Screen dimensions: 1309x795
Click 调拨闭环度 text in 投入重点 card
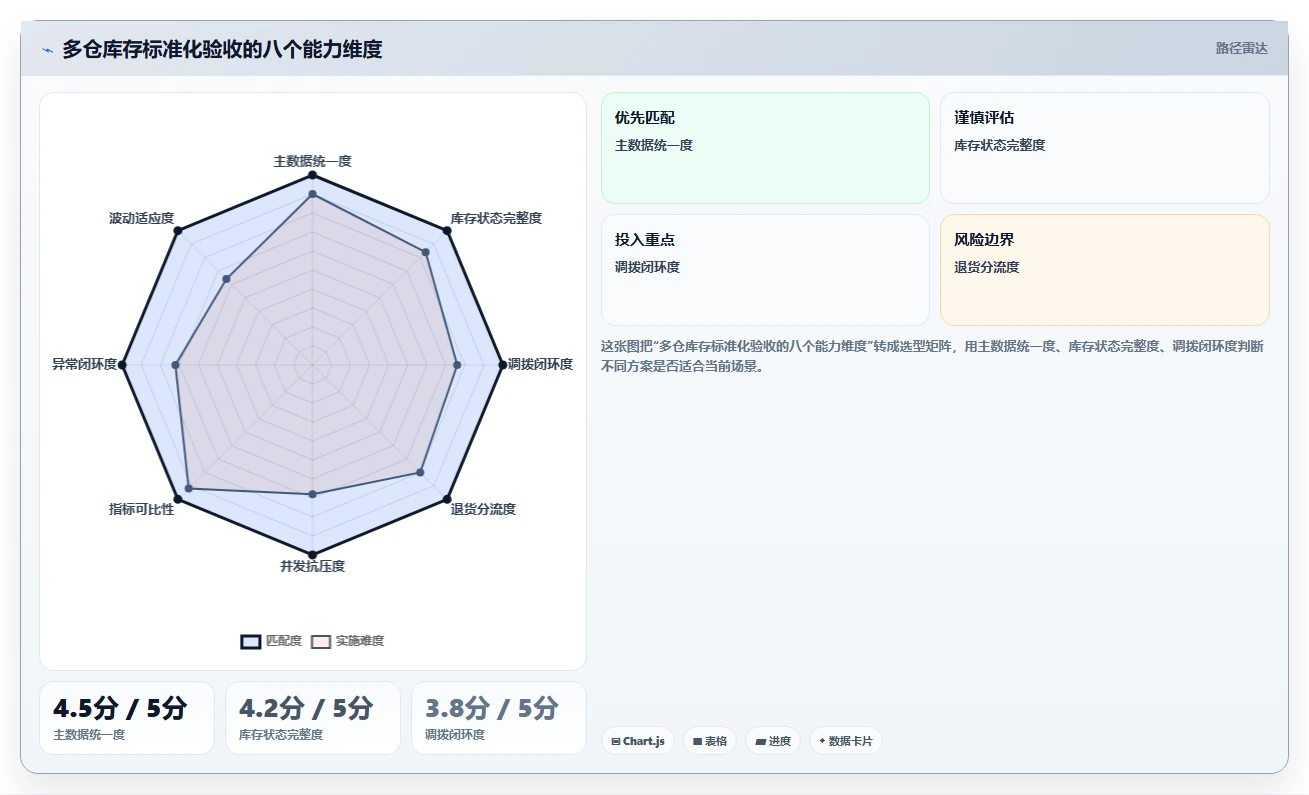coord(647,267)
